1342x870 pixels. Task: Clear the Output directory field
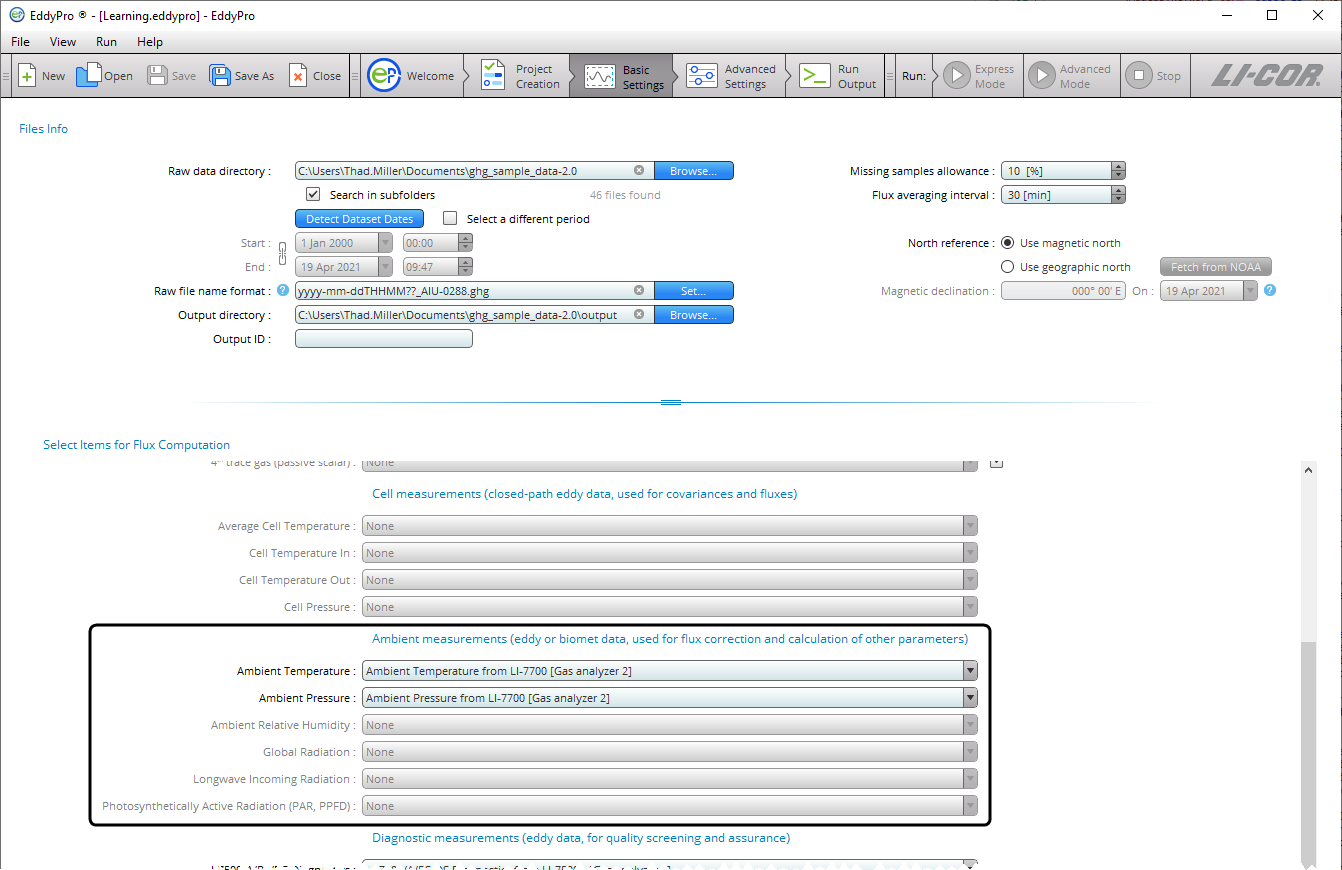point(639,315)
